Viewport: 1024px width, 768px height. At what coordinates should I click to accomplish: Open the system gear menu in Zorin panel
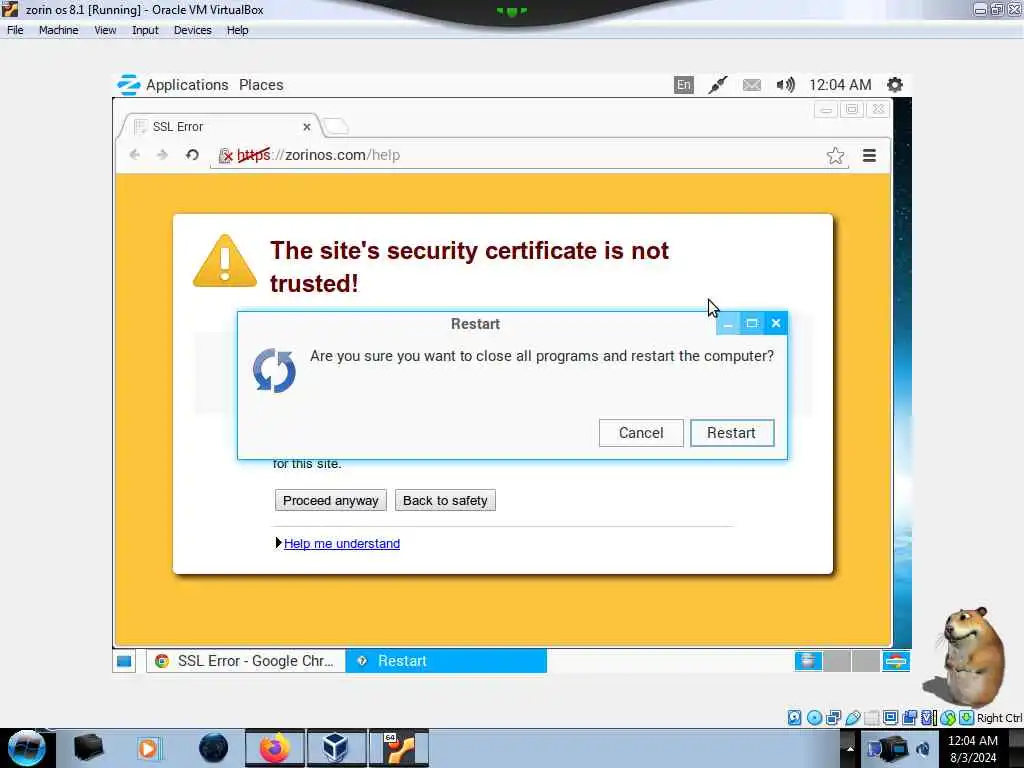point(895,85)
